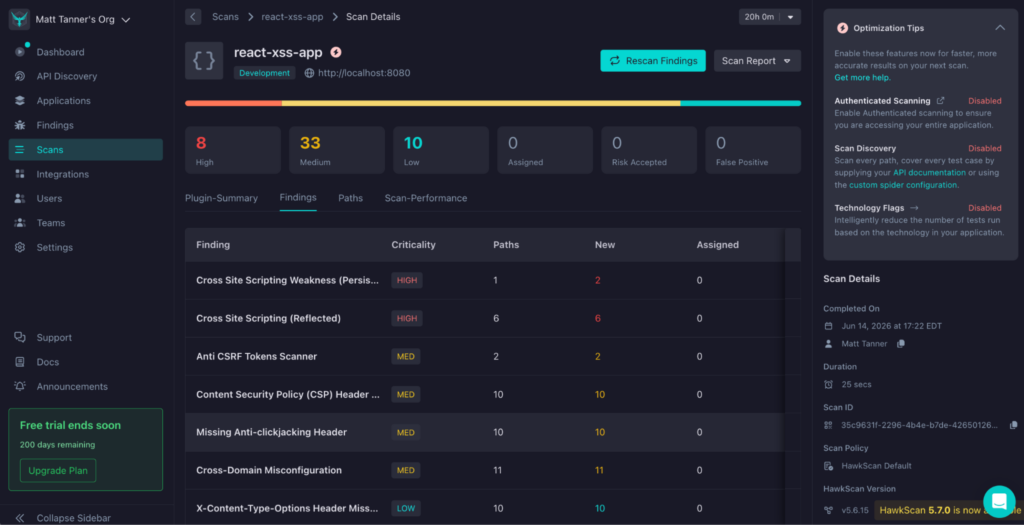Open Authenticated Scanning external link icon
Image resolution: width=1024 pixels, height=525 pixels.
940,101
